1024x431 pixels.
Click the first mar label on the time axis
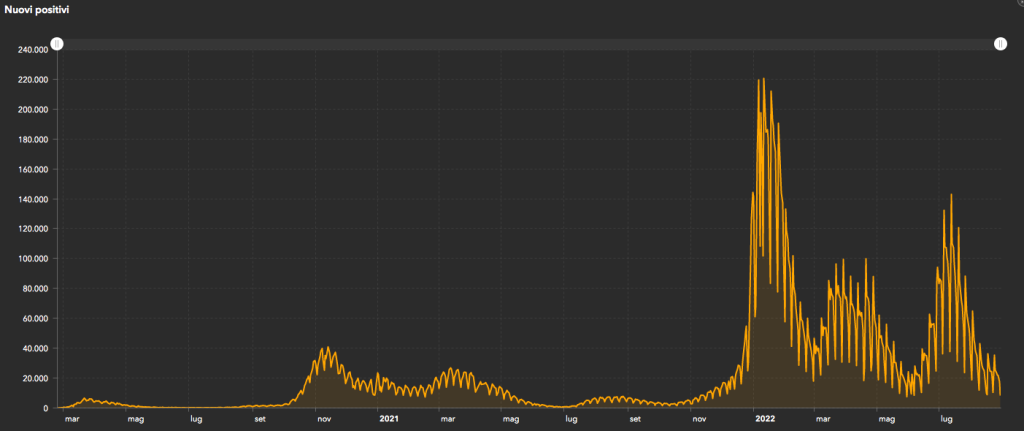point(72,419)
